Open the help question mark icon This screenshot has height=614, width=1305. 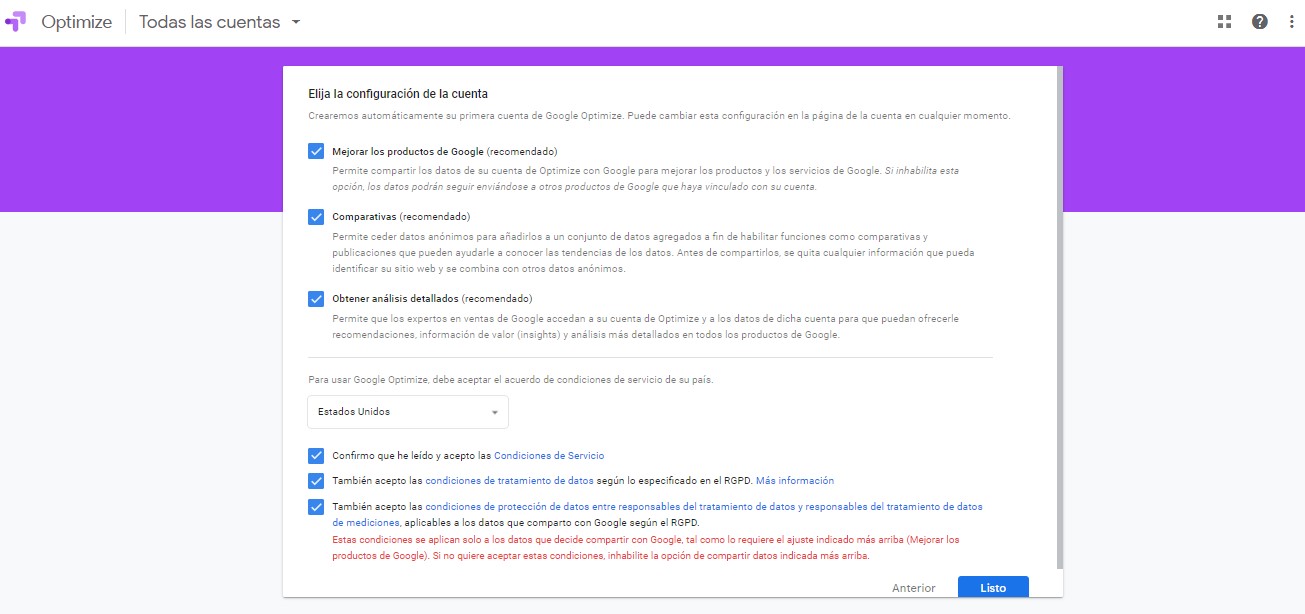1260,22
